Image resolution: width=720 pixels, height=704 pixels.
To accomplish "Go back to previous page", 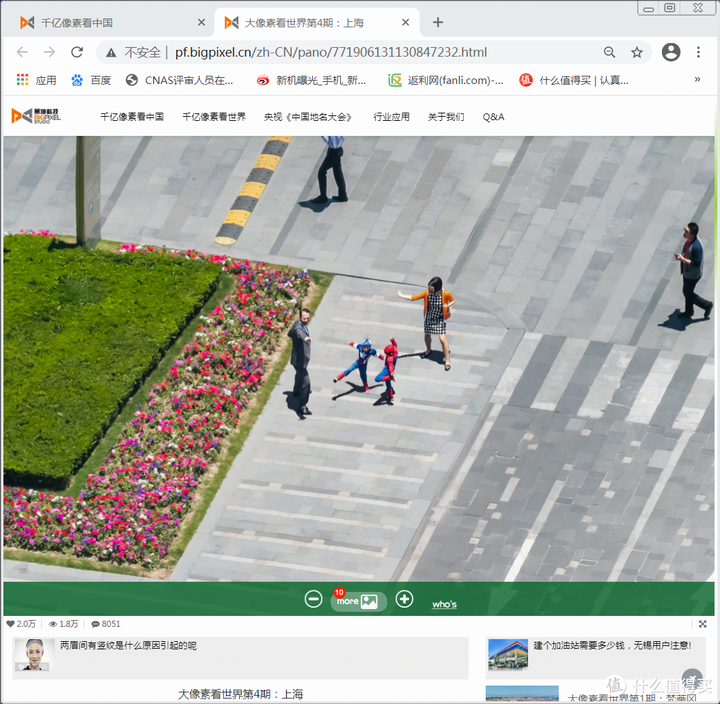I will point(22,52).
